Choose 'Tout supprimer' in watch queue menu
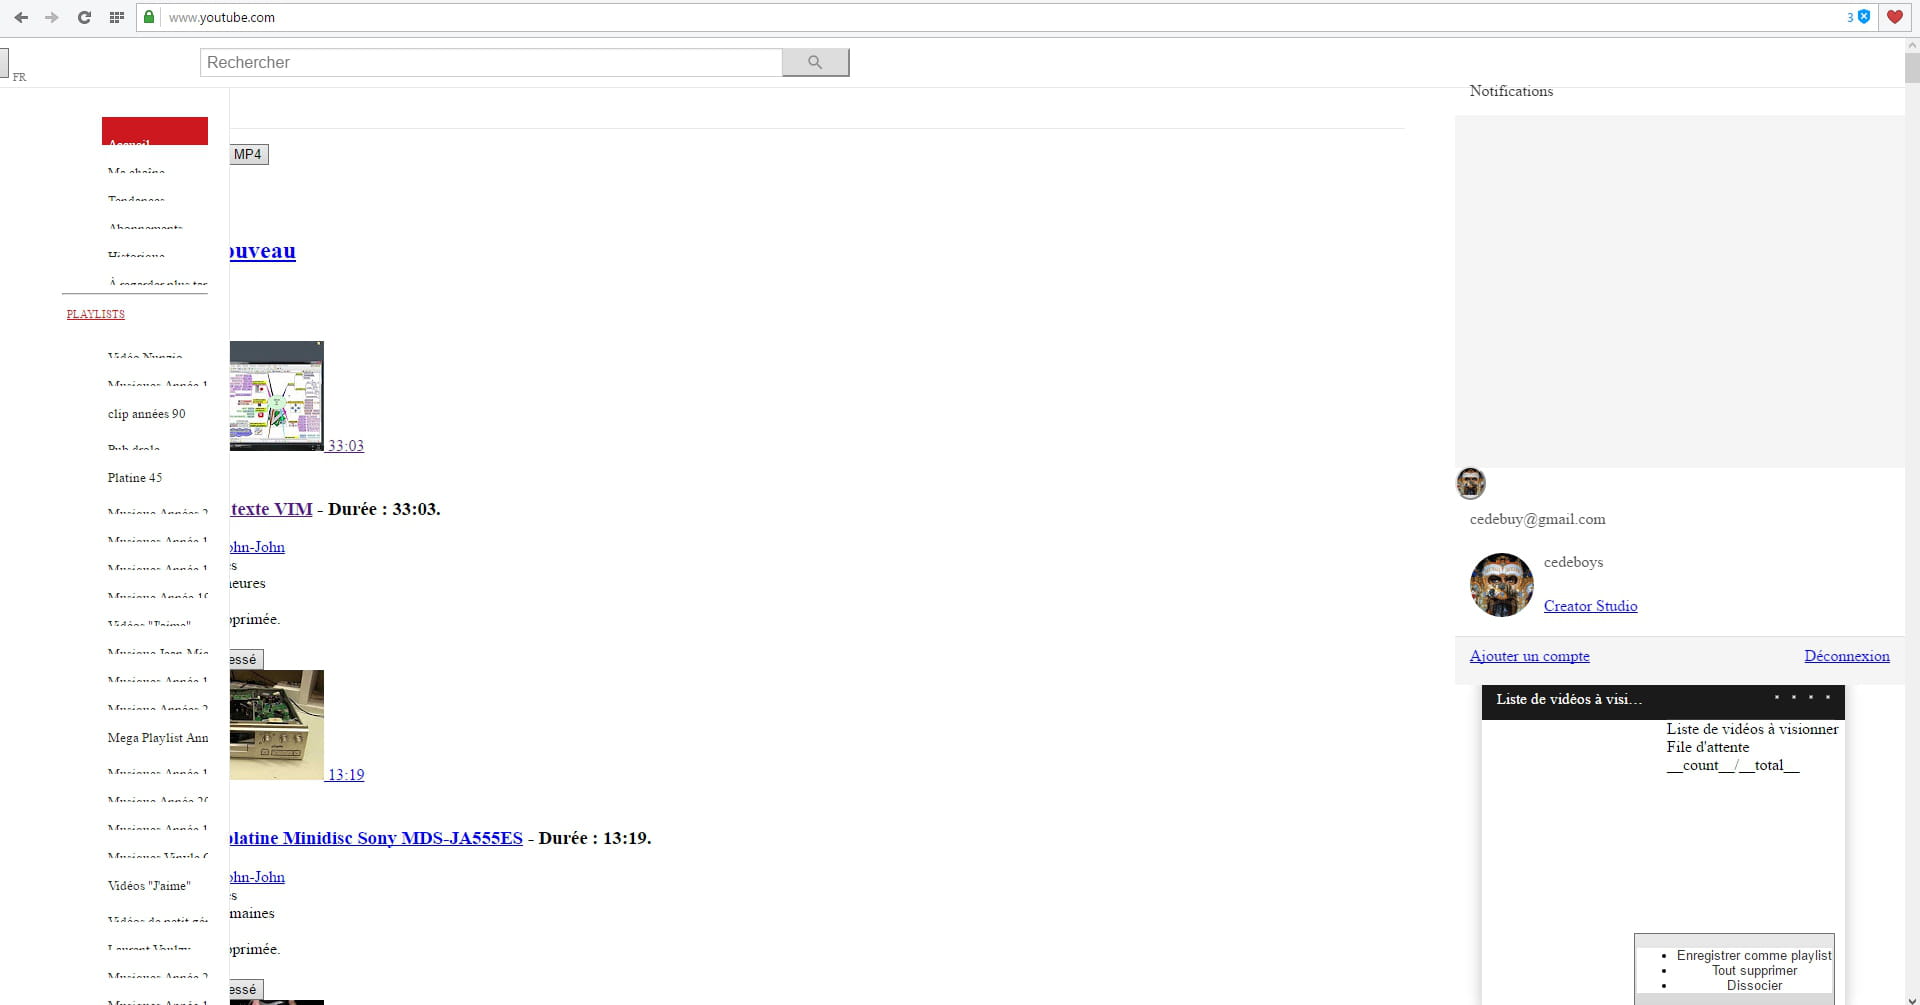This screenshot has height=1005, width=1920. point(1754,970)
